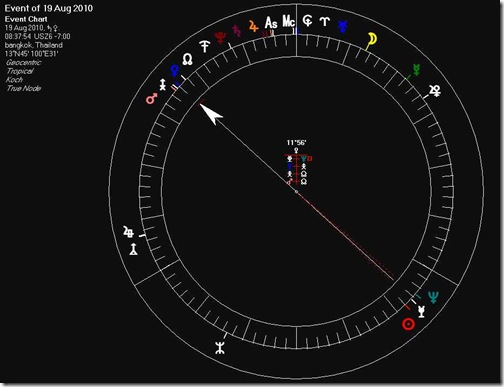Screen dimensions: 504x387
Task: Select the "True Node" label
Action: tap(24, 88)
